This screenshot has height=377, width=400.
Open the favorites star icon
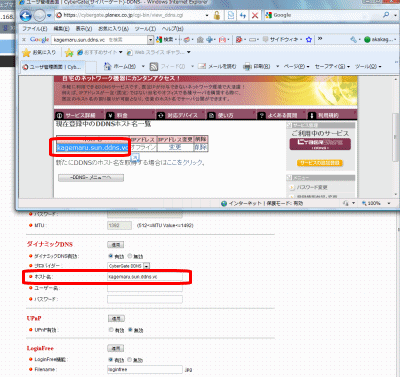point(26,52)
